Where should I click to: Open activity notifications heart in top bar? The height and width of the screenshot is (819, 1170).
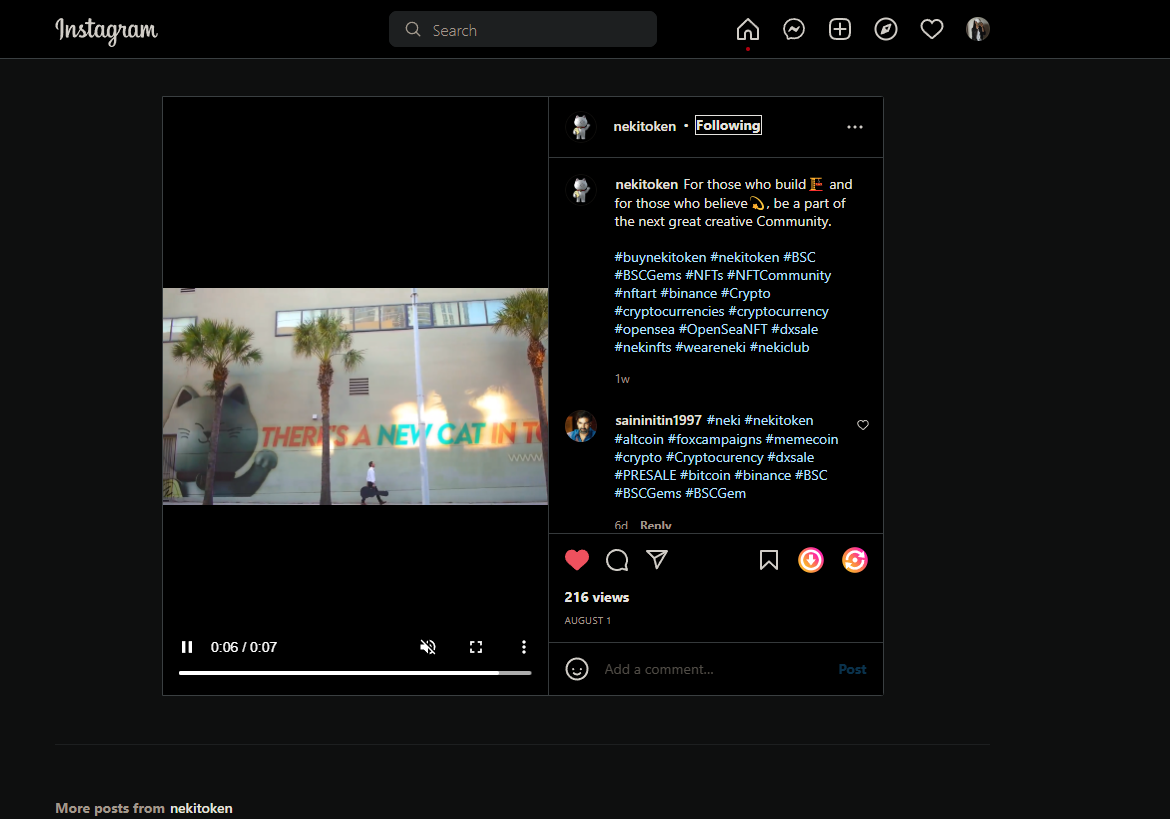(932, 30)
